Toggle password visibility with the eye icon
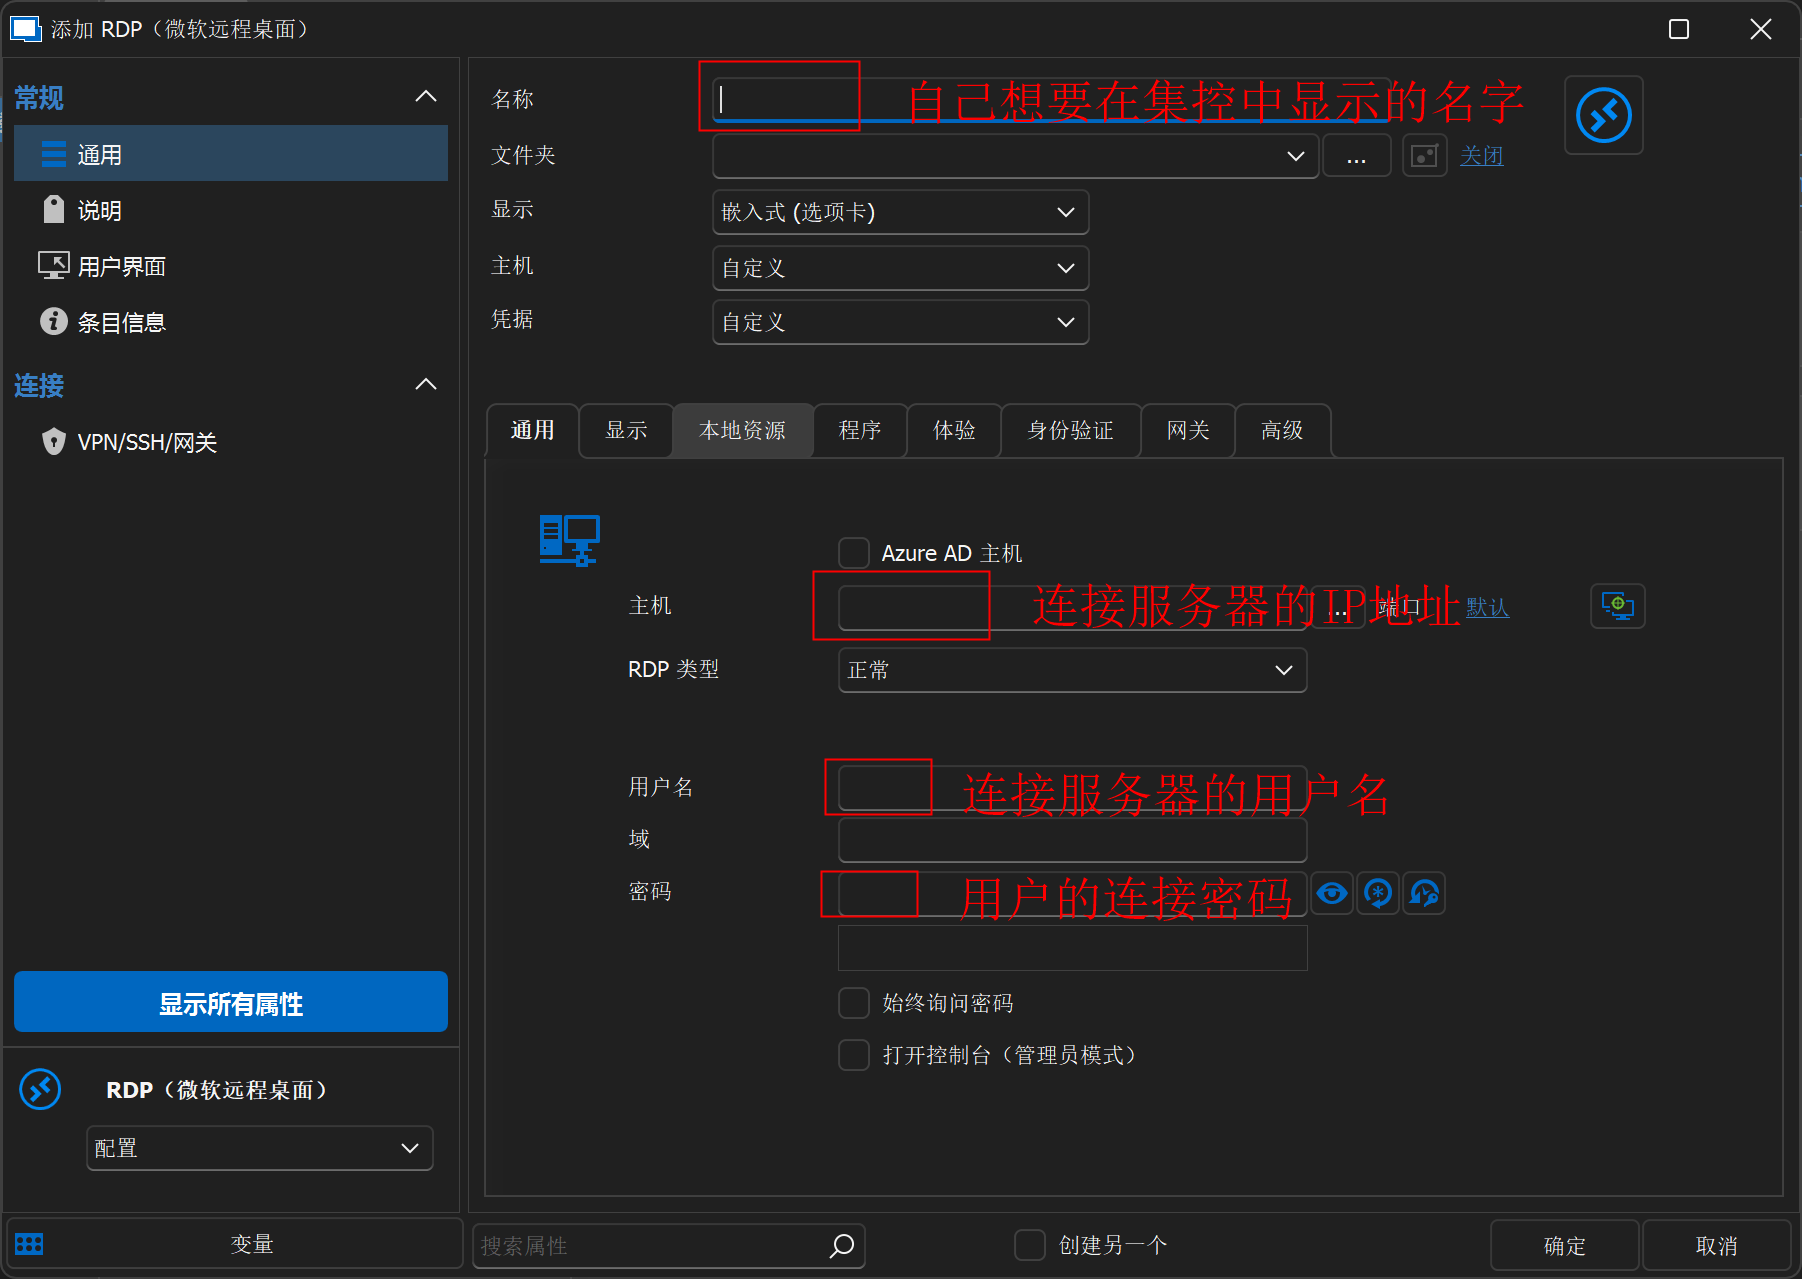Image resolution: width=1802 pixels, height=1279 pixels. [1331, 893]
